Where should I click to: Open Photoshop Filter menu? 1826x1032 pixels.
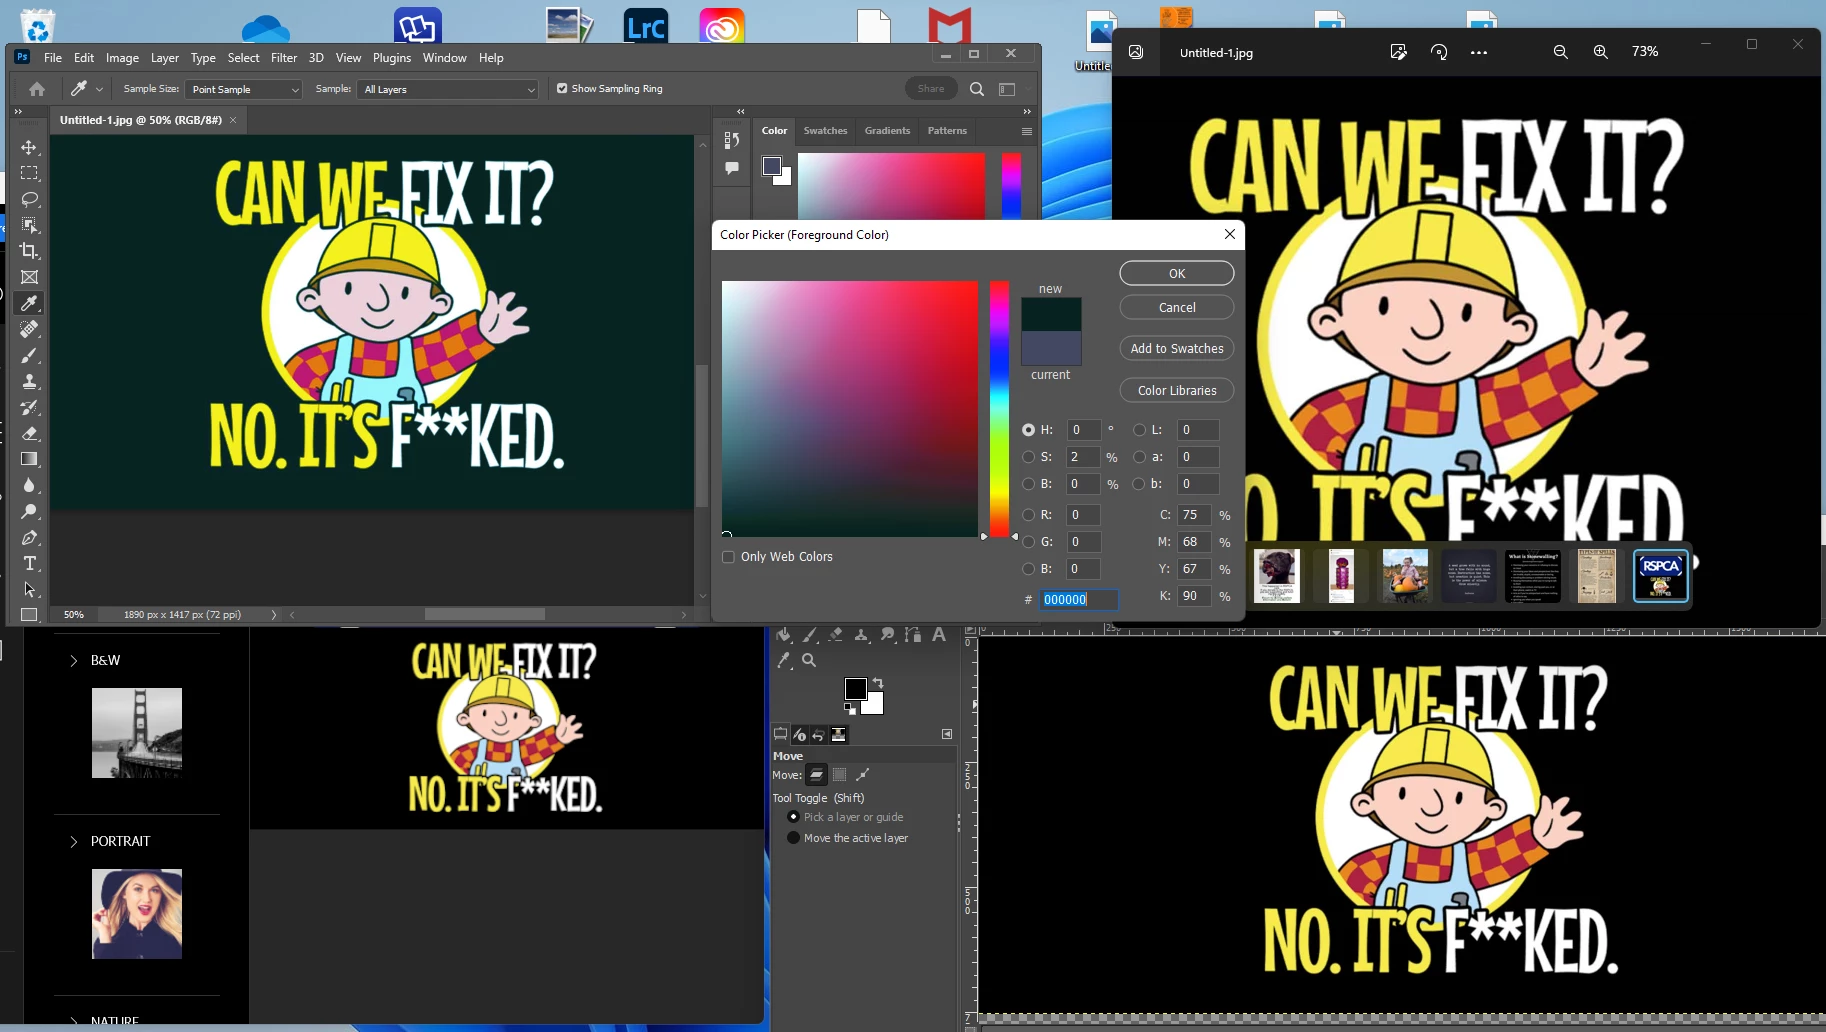click(284, 58)
